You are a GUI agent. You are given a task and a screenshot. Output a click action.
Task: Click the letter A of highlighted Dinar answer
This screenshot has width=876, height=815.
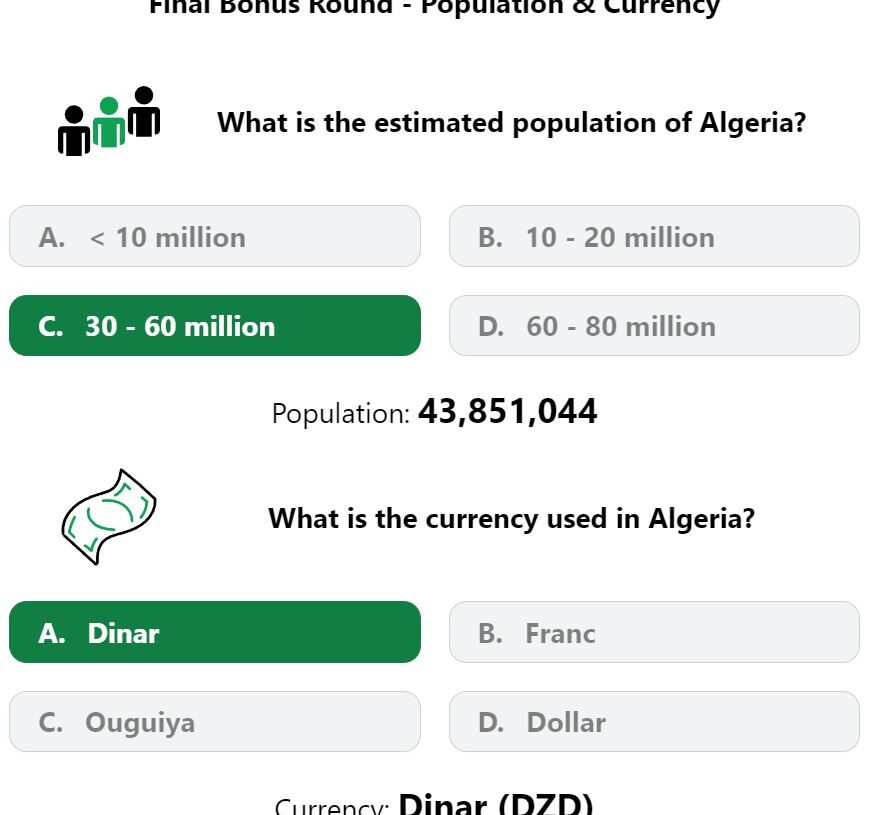point(52,633)
